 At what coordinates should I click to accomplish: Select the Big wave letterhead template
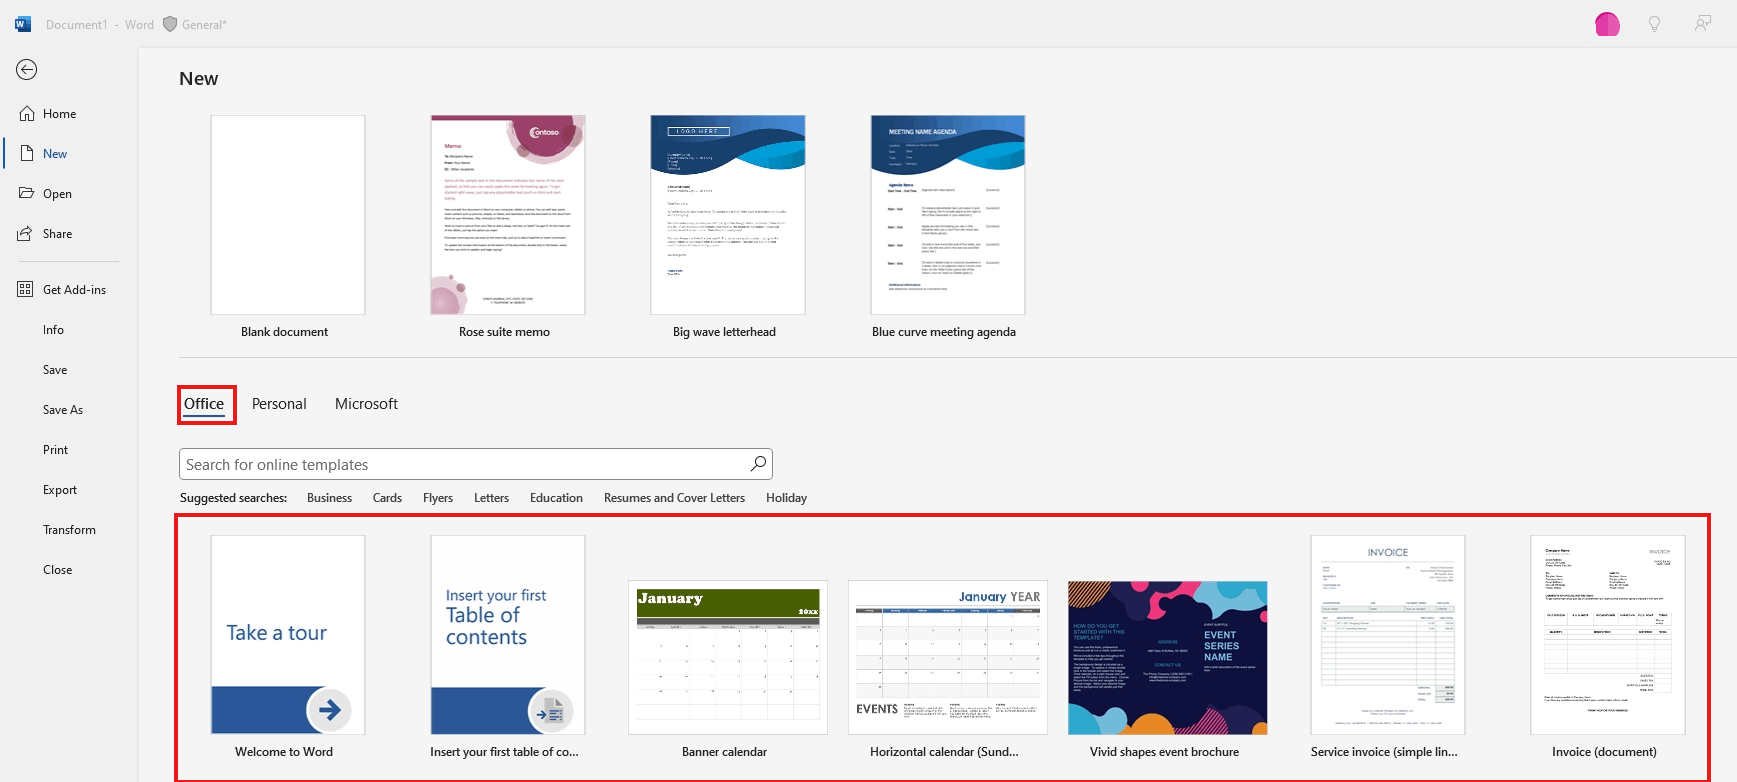[728, 215]
